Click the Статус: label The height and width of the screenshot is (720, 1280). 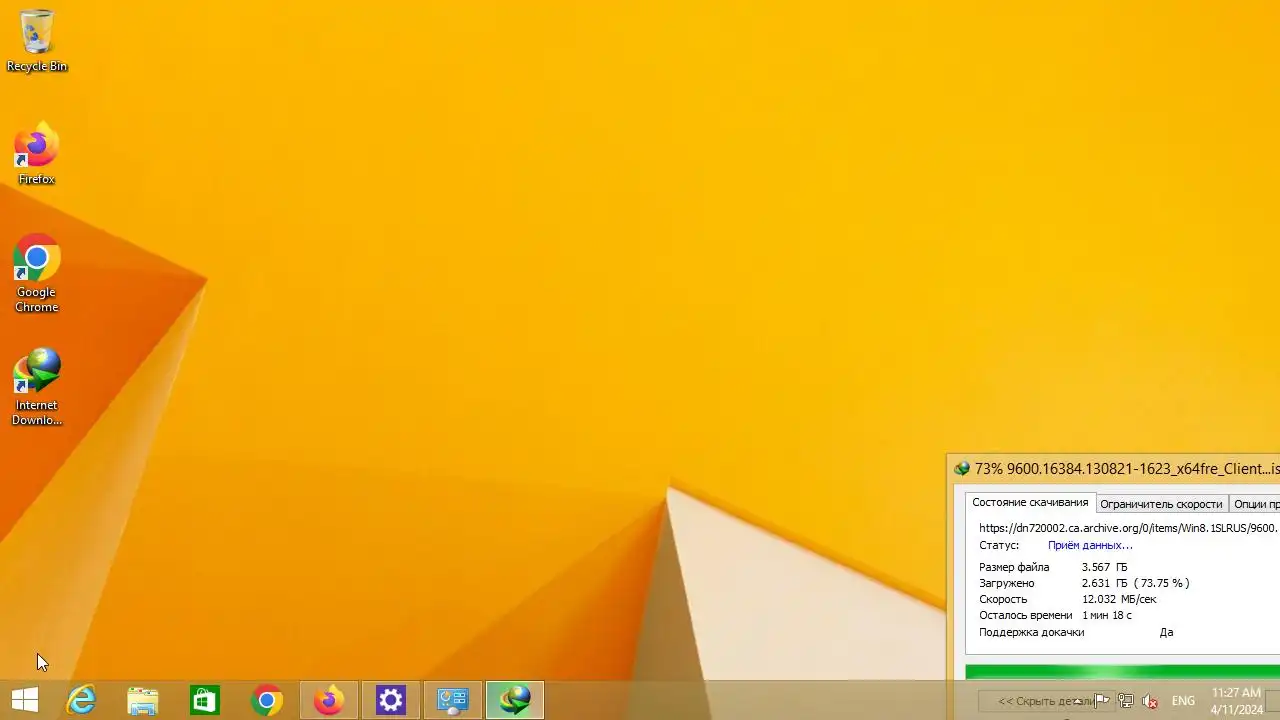click(999, 545)
